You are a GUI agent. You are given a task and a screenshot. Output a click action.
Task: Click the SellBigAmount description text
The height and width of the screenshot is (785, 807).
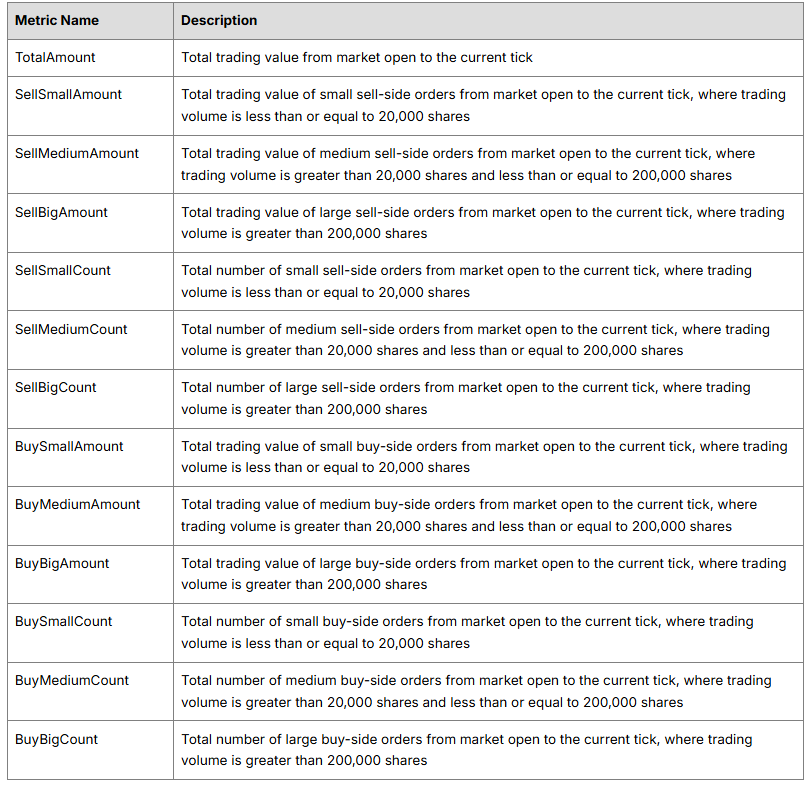tap(483, 223)
